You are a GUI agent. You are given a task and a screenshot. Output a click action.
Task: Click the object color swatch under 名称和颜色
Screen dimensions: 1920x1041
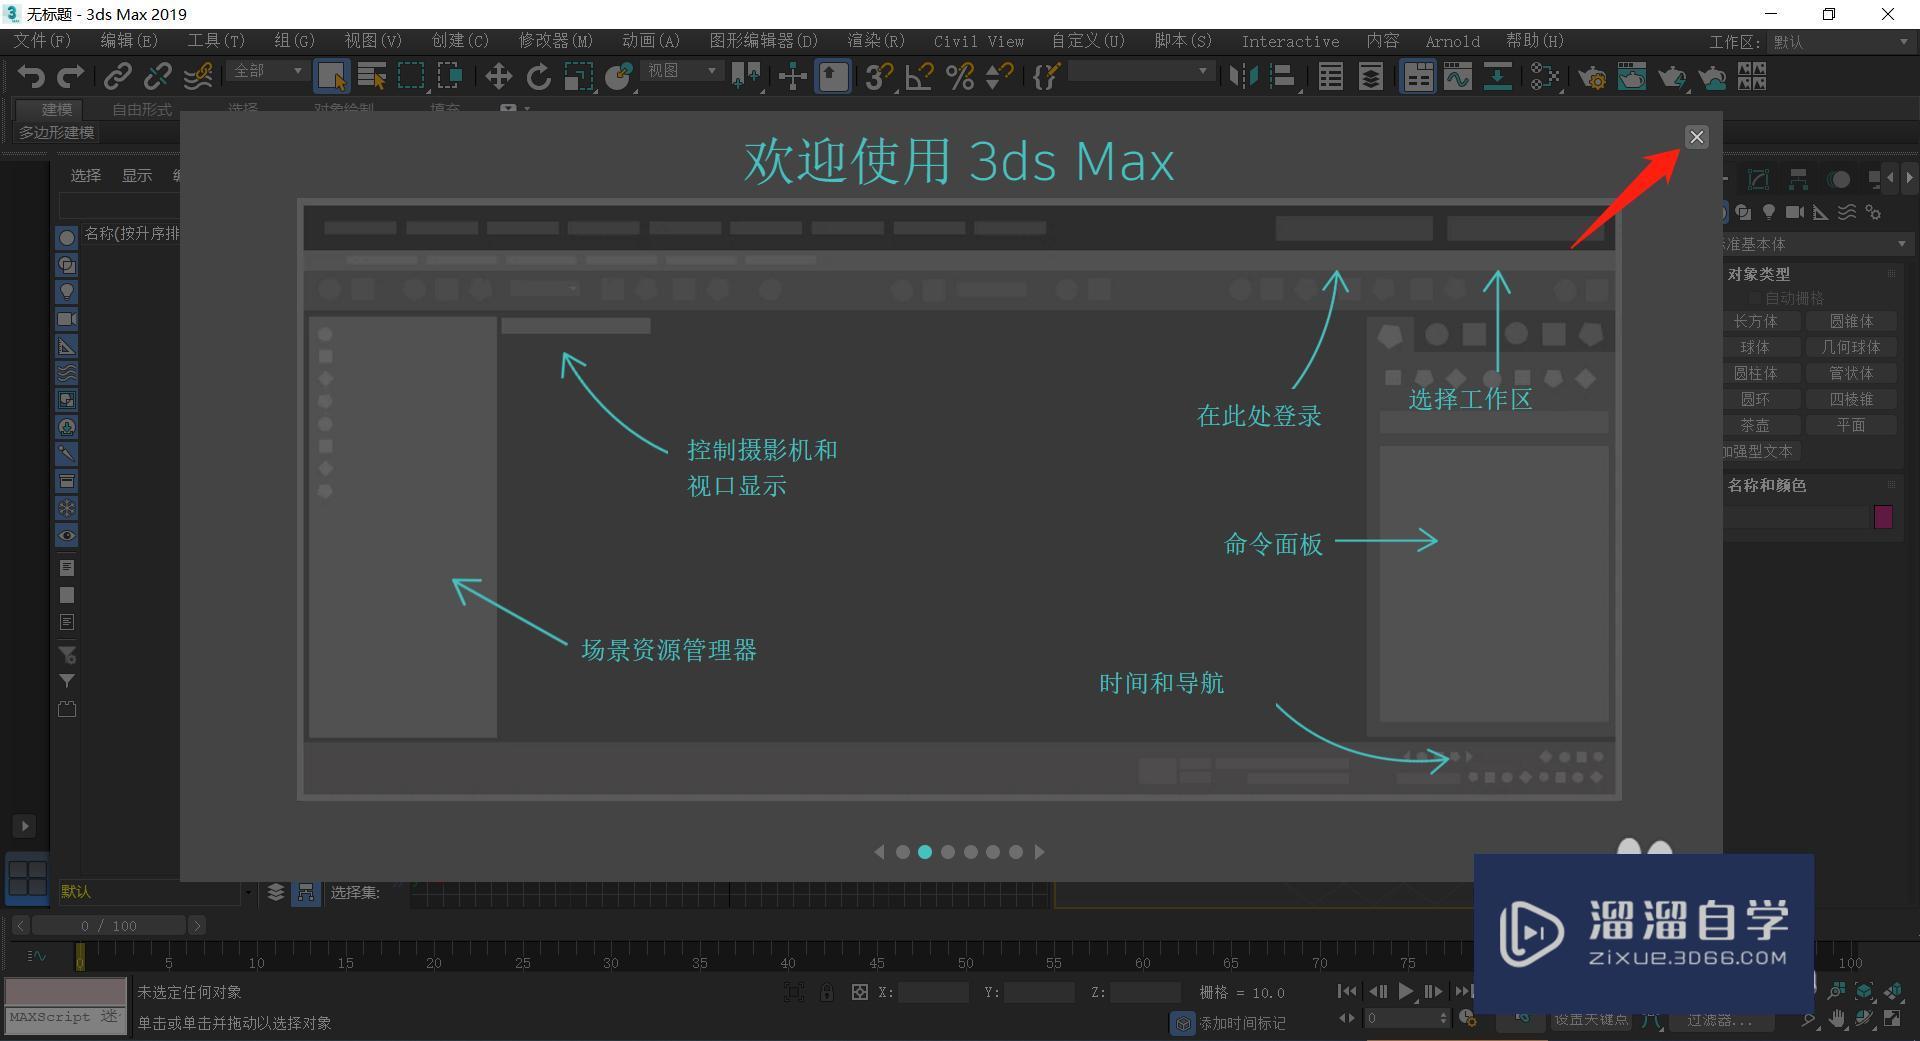1884,517
